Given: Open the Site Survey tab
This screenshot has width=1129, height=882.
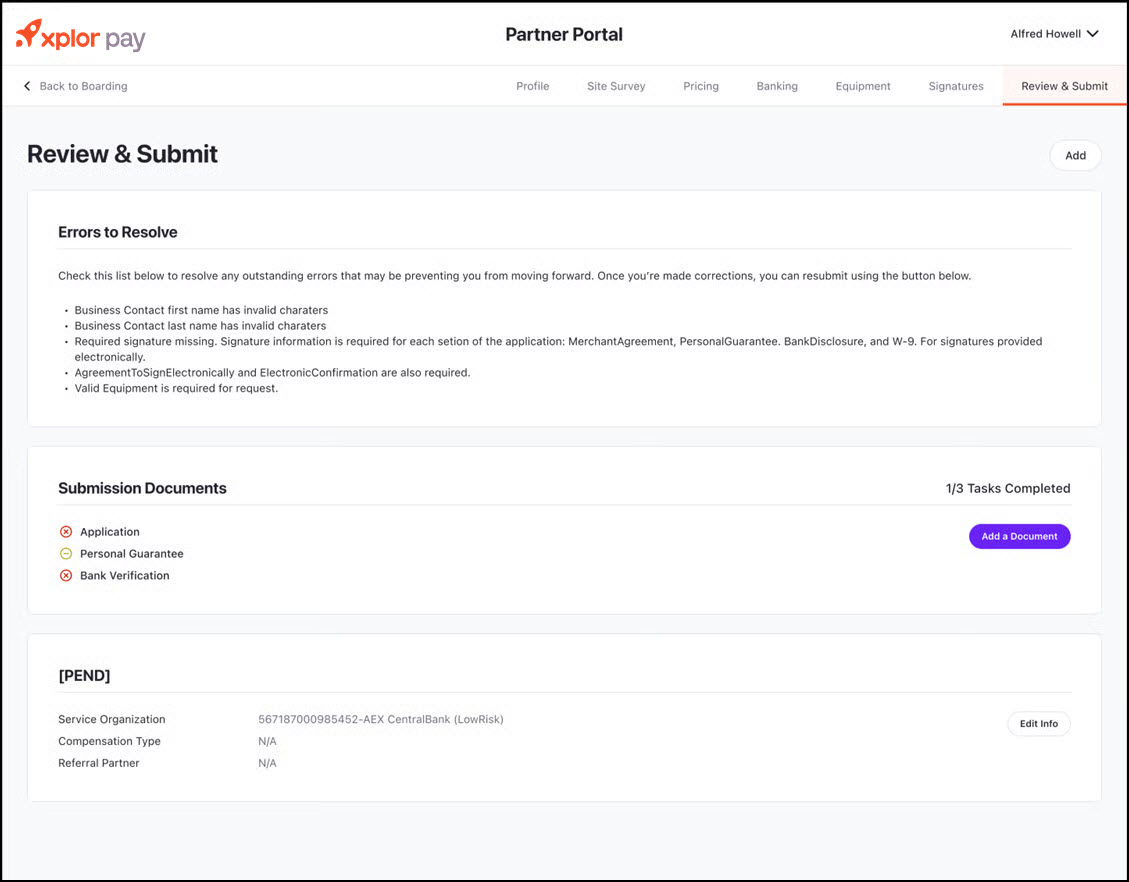Looking at the screenshot, I should click(616, 86).
